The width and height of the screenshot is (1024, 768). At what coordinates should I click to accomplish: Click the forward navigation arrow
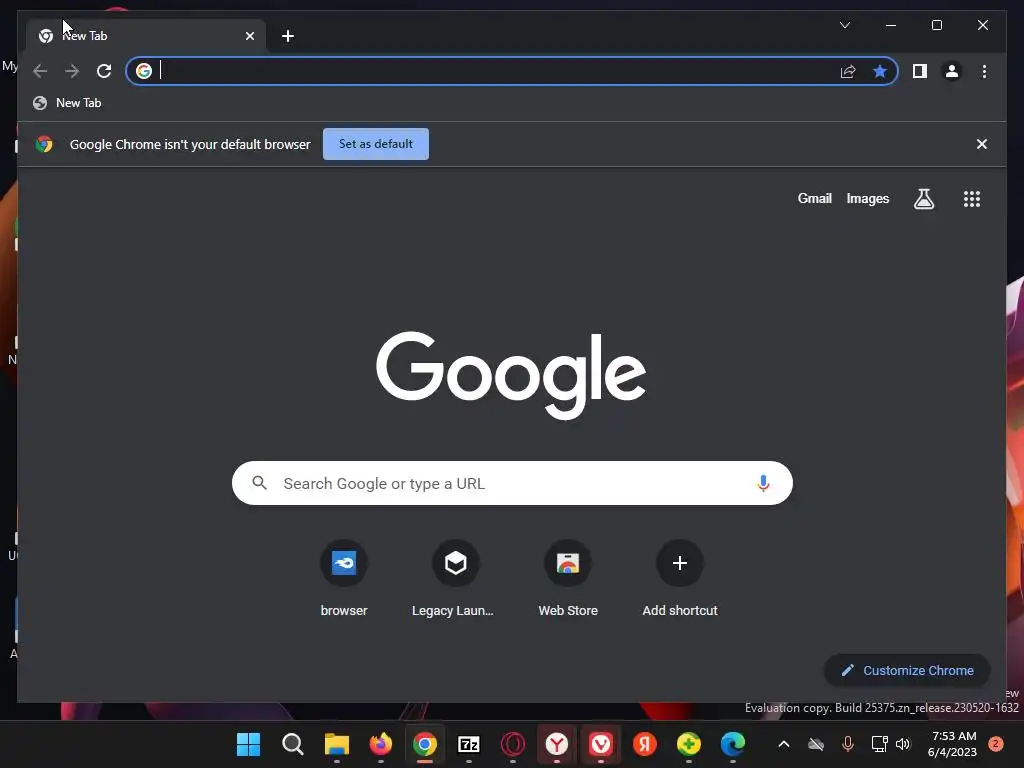tap(72, 71)
